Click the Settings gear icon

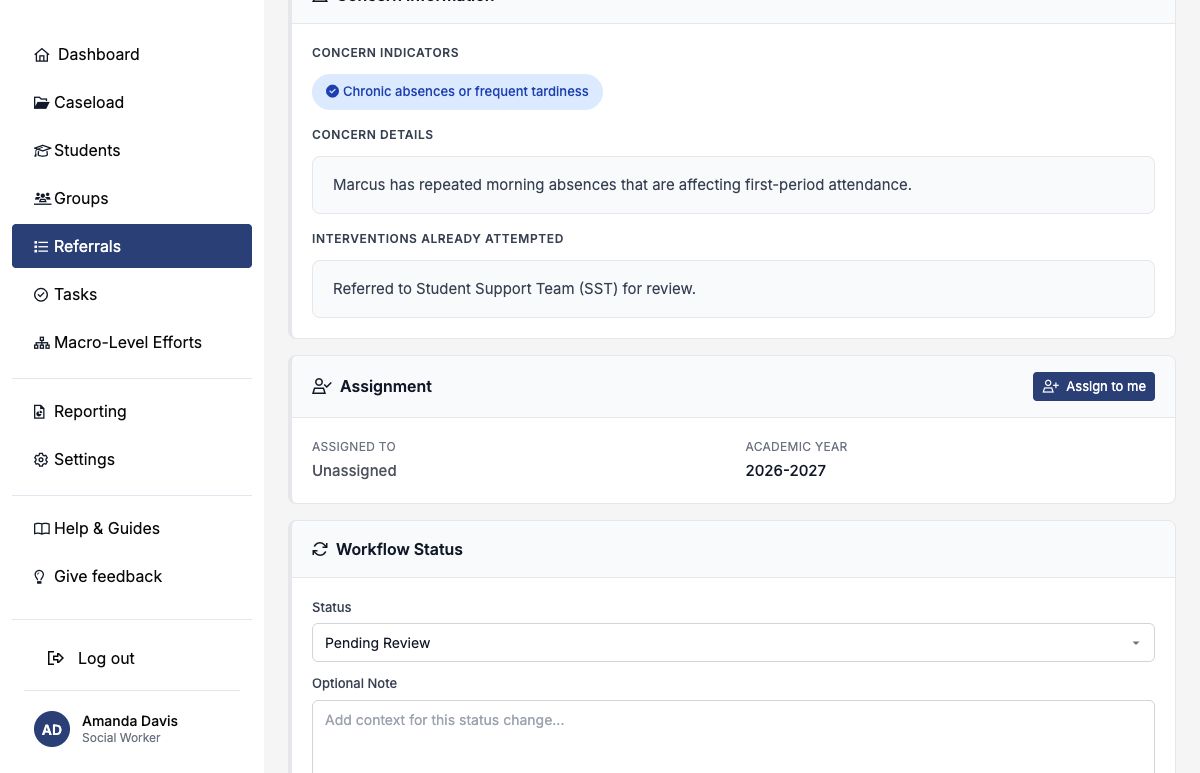[x=41, y=460]
